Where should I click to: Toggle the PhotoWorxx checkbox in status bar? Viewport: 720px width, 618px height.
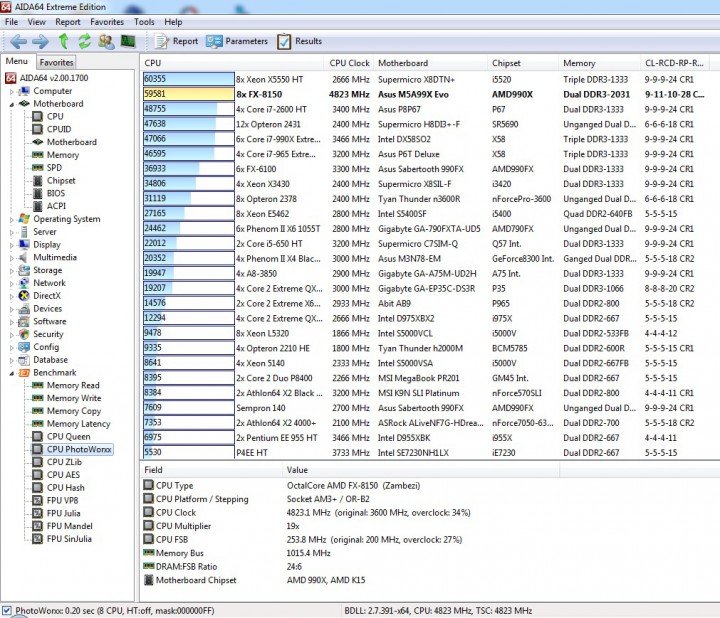(x=6, y=611)
